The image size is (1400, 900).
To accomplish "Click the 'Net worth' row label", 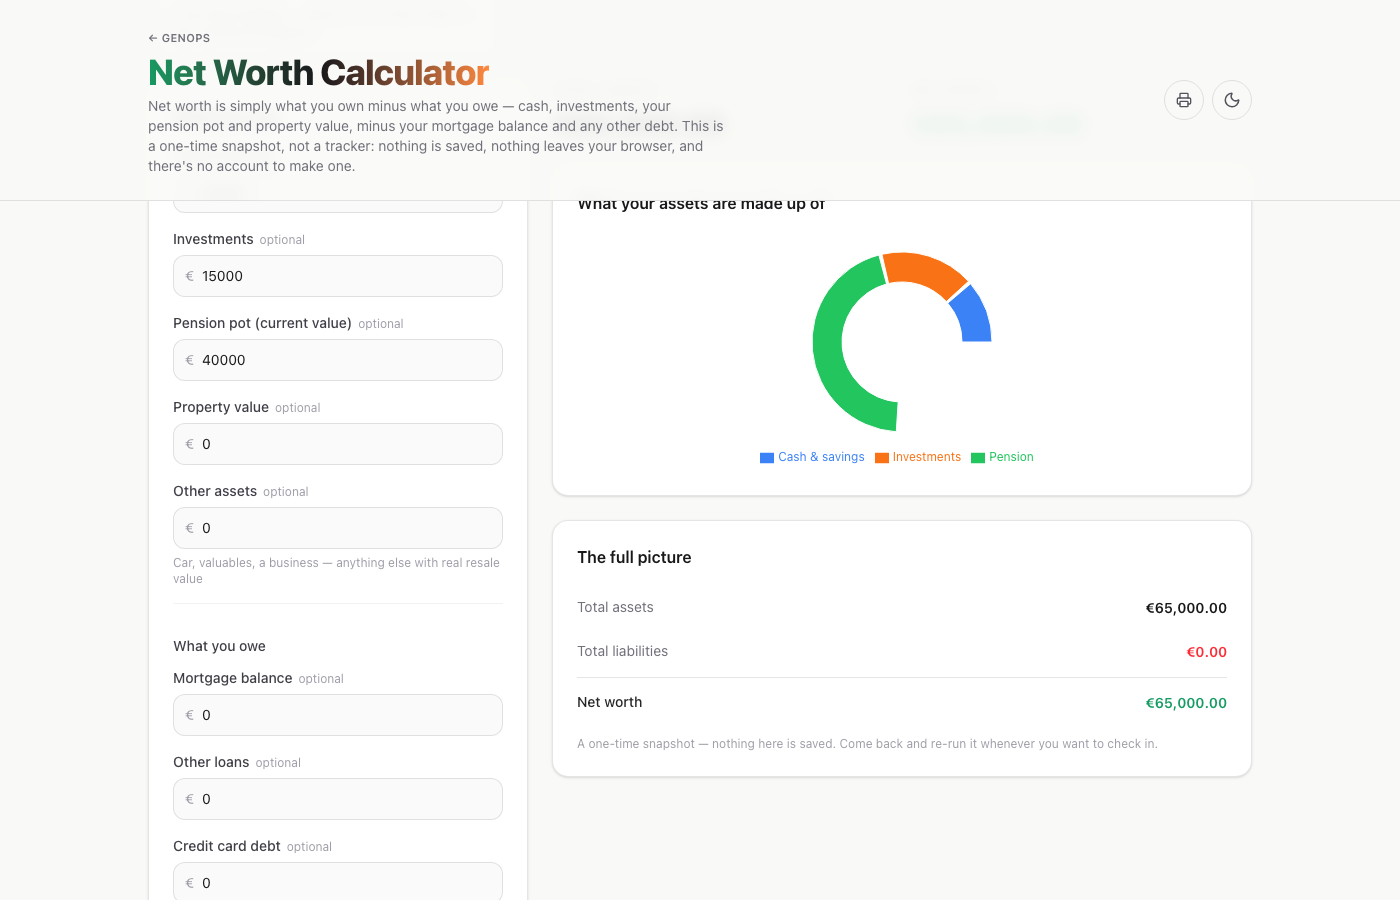I will (609, 702).
